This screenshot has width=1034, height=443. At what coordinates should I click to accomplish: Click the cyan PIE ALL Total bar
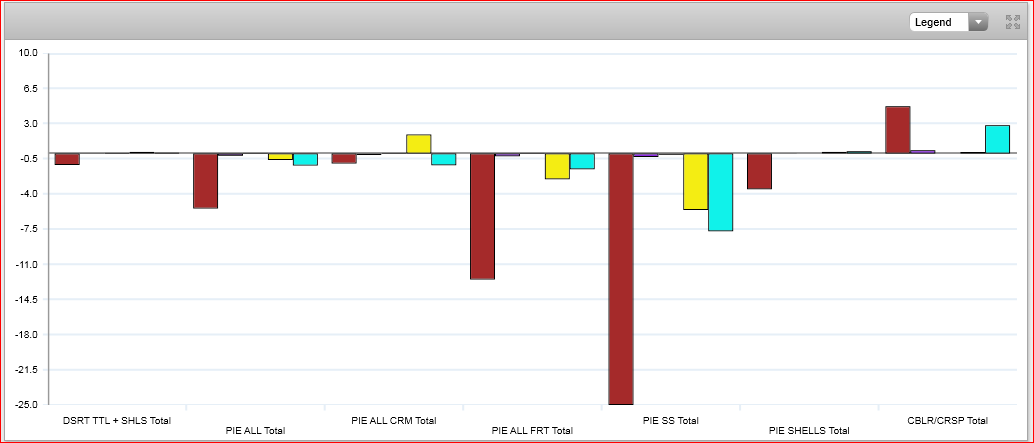point(305,159)
